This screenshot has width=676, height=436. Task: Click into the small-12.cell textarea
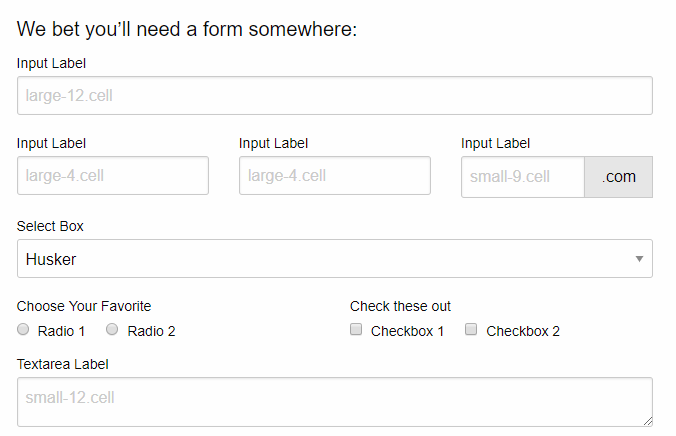pyautogui.click(x=334, y=400)
